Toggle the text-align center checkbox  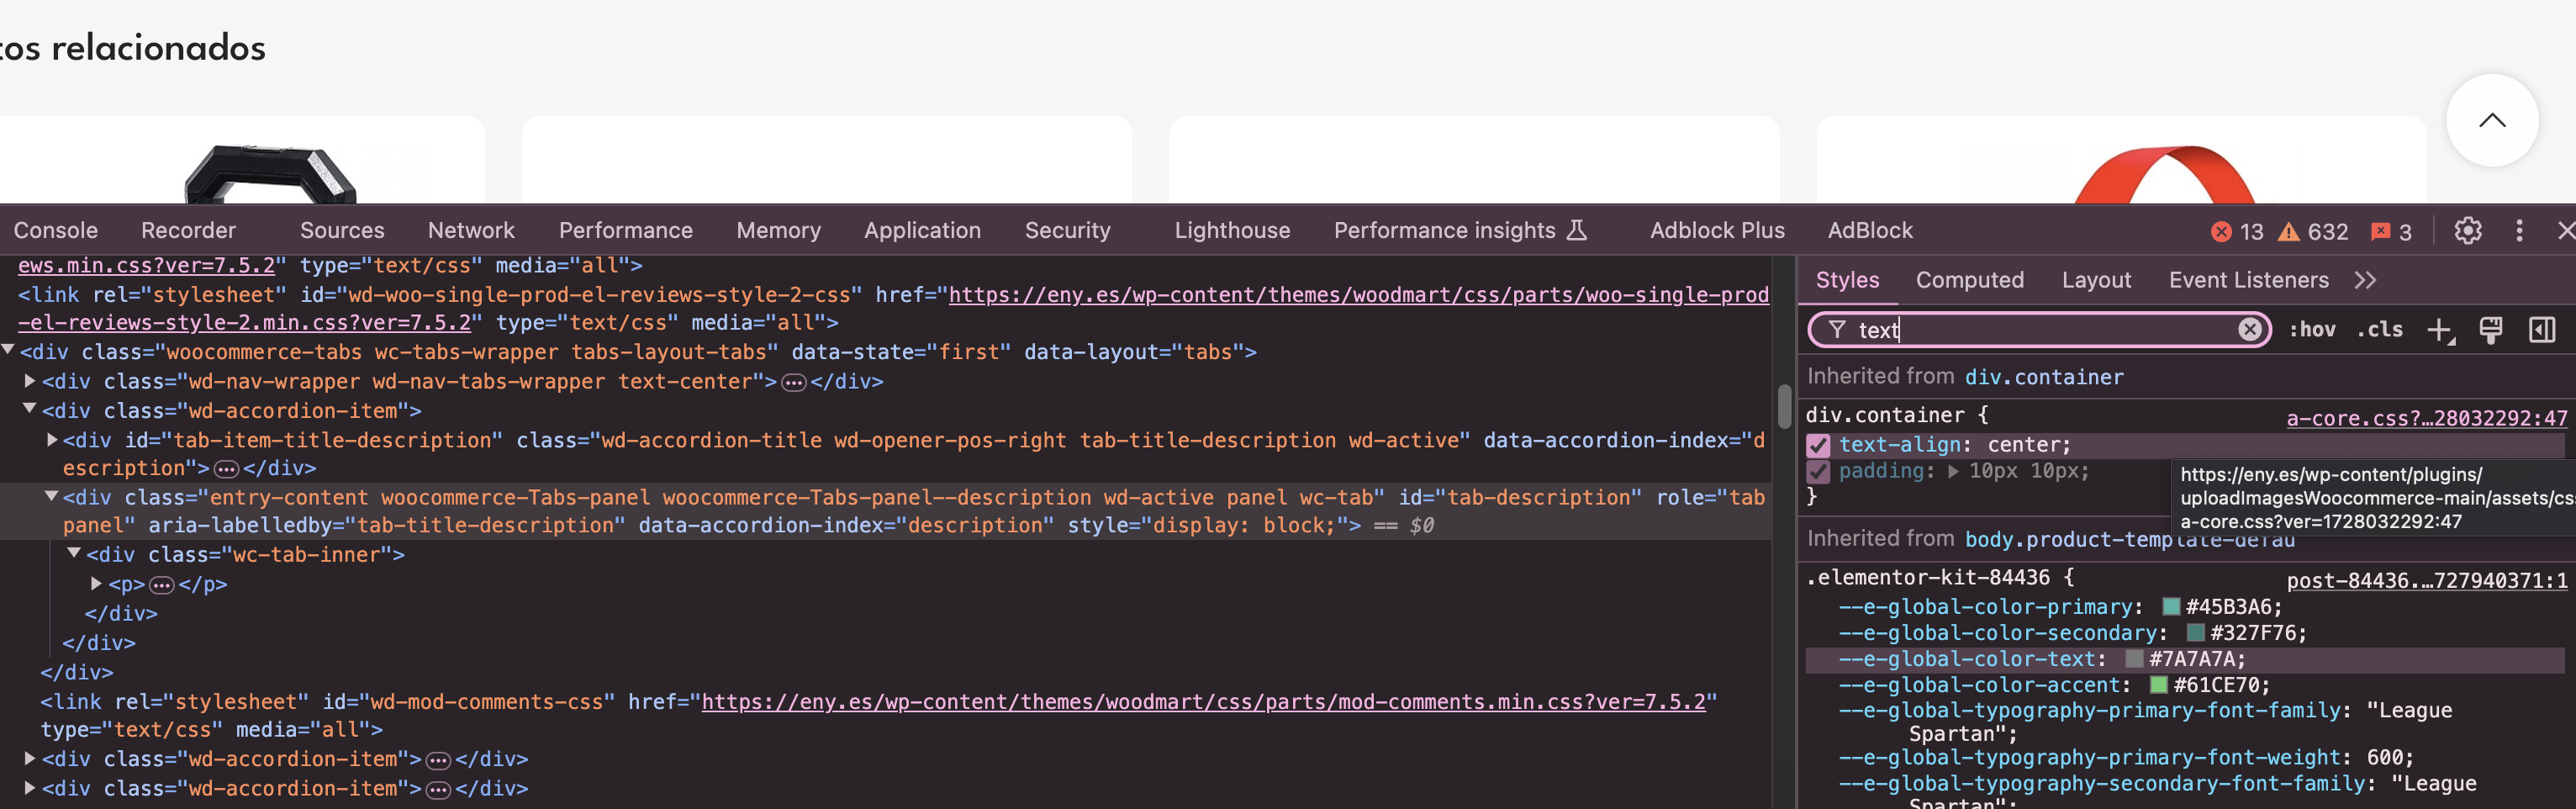(x=1818, y=445)
